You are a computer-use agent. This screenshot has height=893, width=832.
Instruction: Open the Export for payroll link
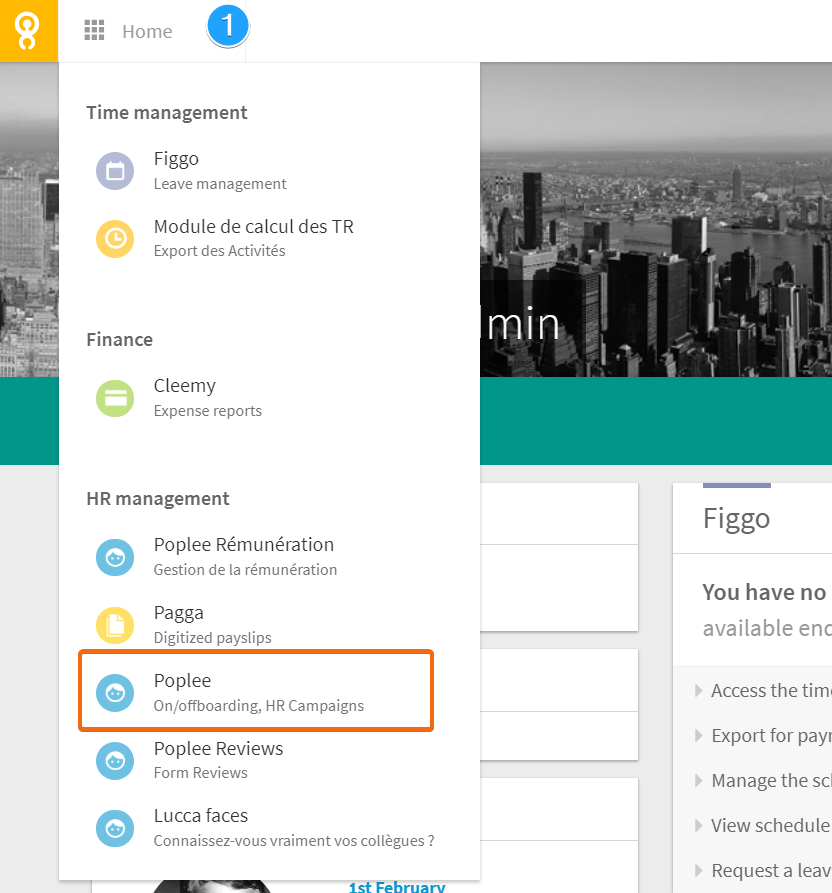771,736
